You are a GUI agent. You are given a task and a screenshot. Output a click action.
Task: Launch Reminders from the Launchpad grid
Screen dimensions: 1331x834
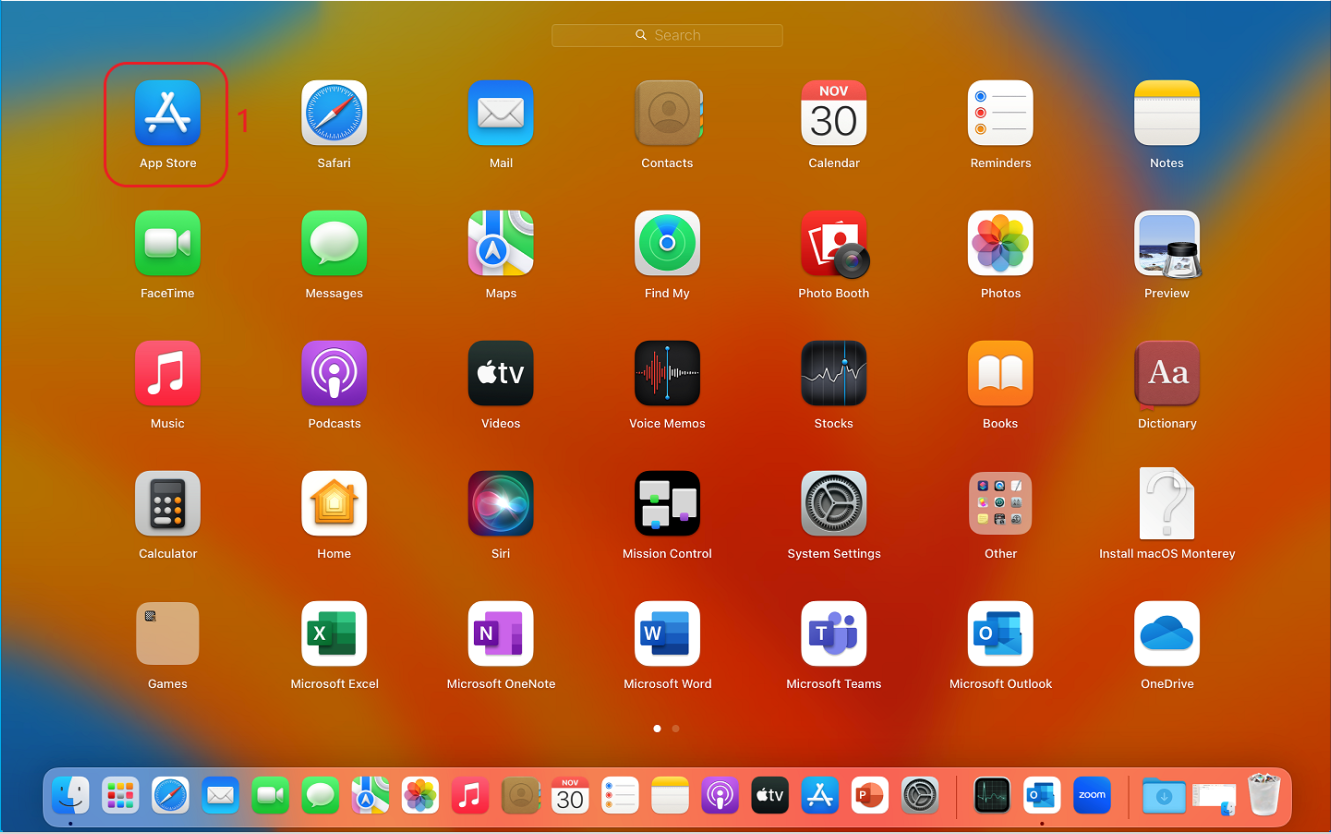click(1000, 113)
